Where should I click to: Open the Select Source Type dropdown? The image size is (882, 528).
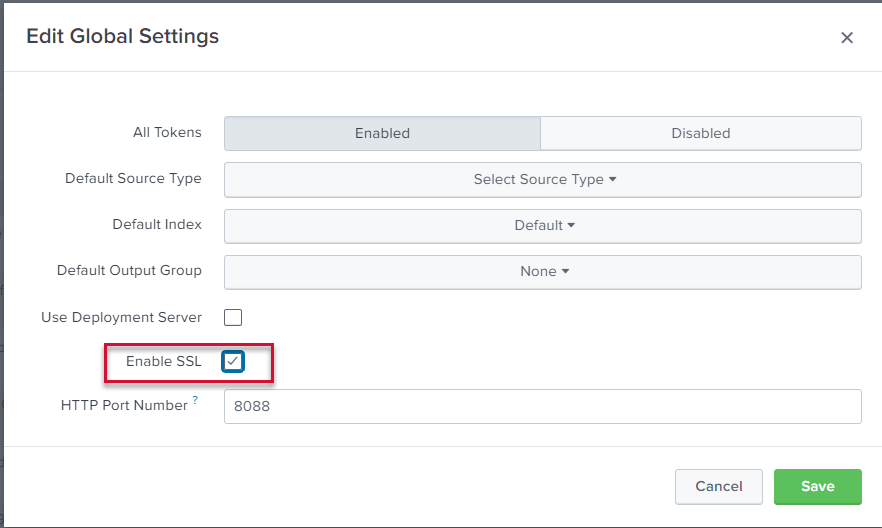pyautogui.click(x=543, y=180)
